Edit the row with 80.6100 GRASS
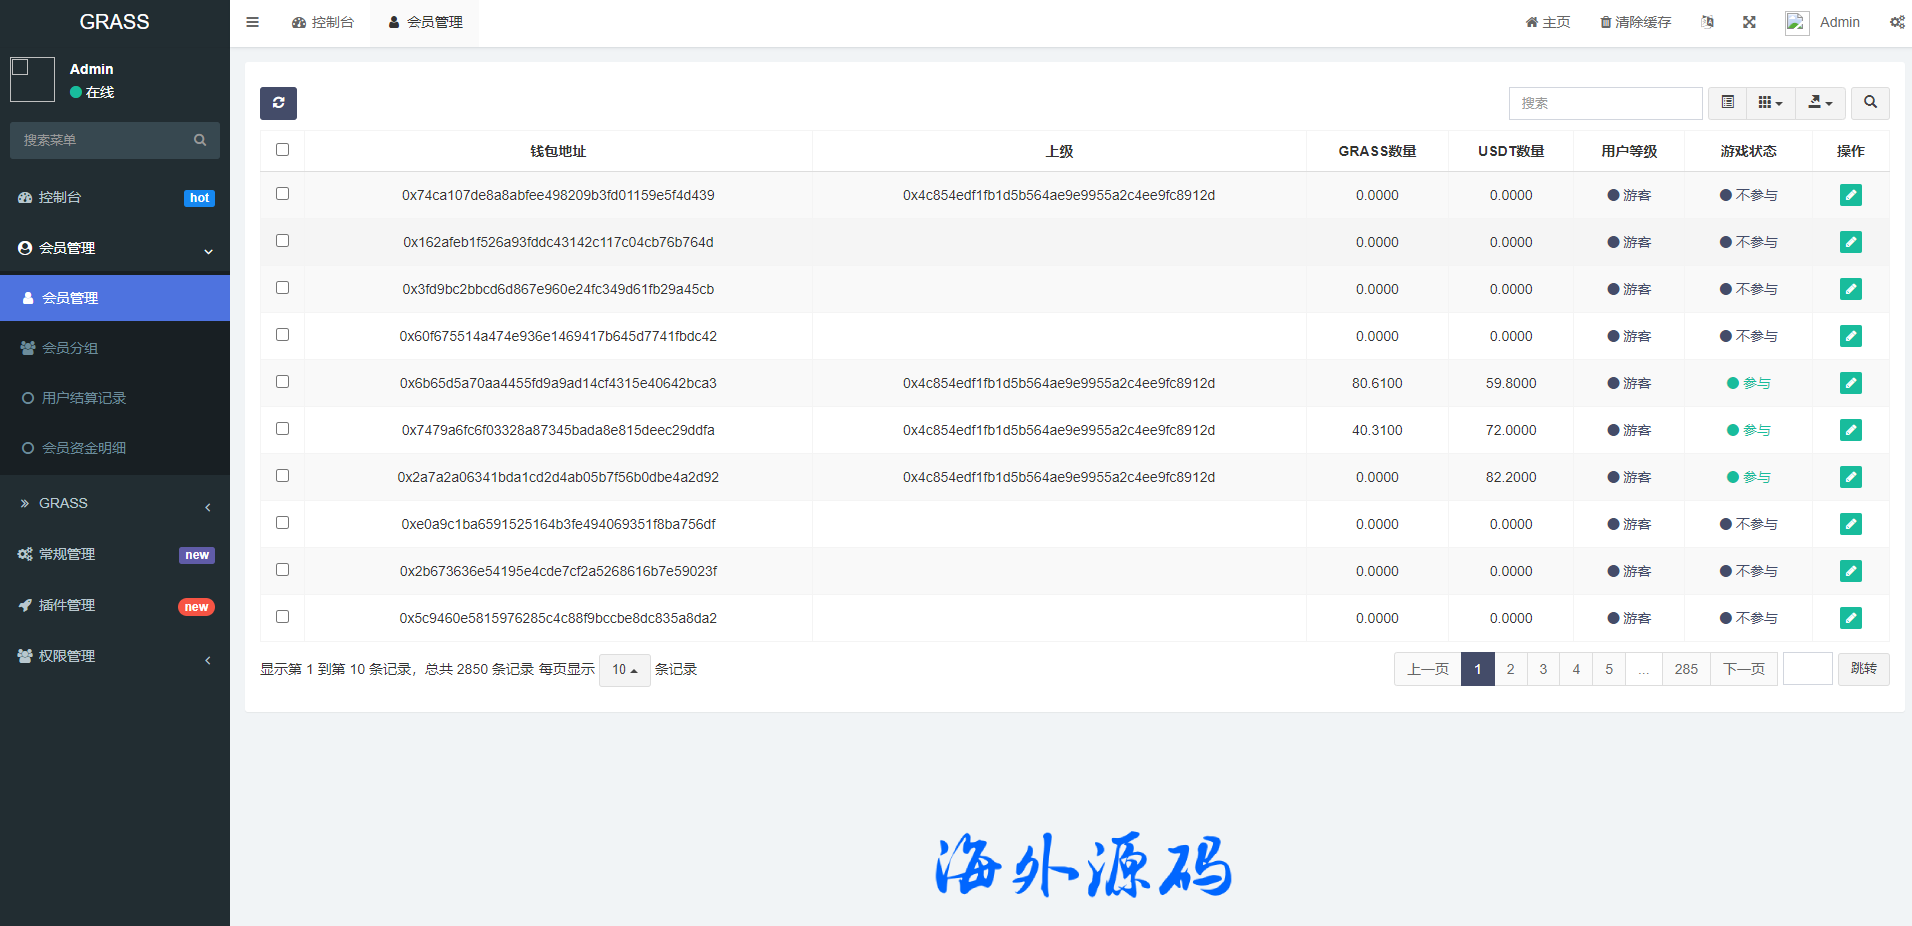This screenshot has height=926, width=1912. tap(1850, 383)
